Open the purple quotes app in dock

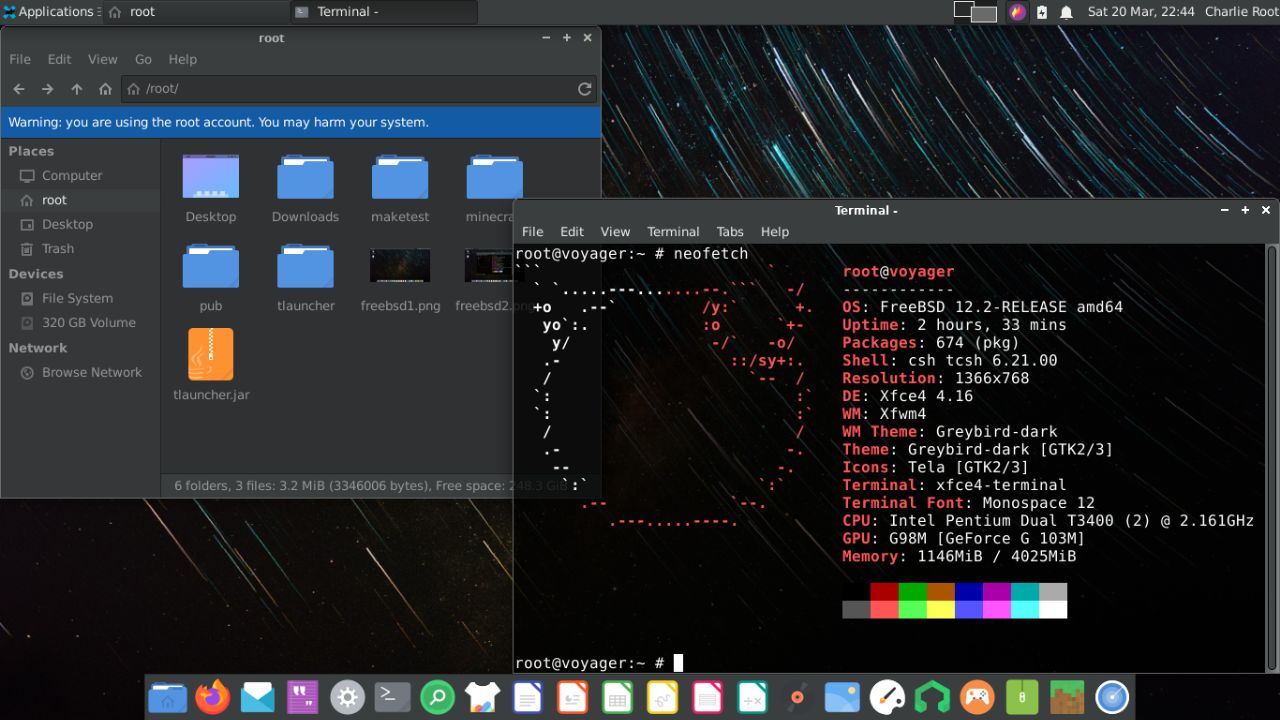pyautogui.click(x=302, y=697)
